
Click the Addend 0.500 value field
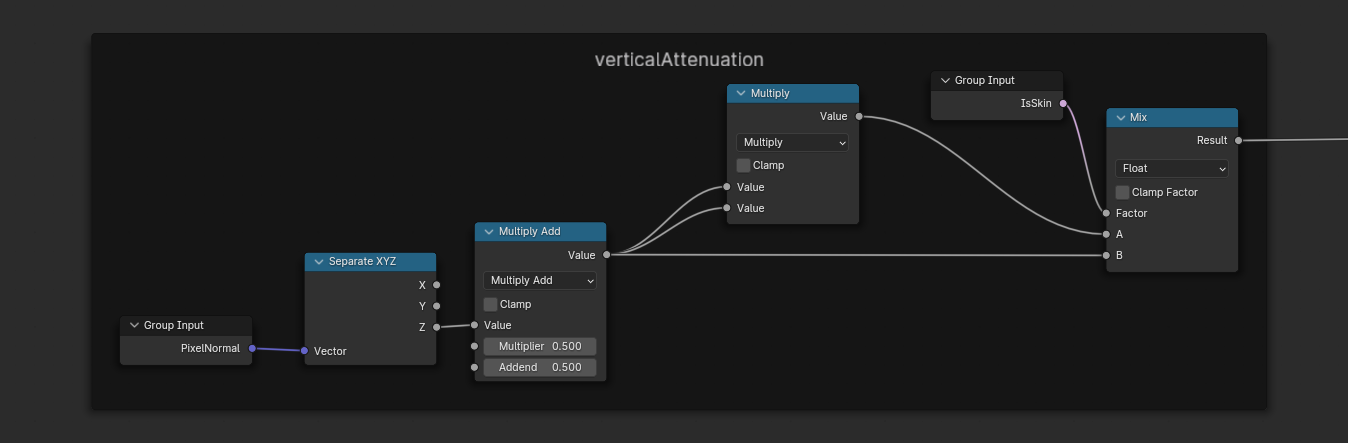point(539,367)
